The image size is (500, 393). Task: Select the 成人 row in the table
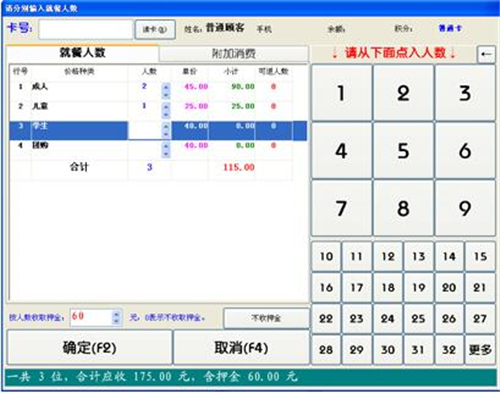point(152,91)
